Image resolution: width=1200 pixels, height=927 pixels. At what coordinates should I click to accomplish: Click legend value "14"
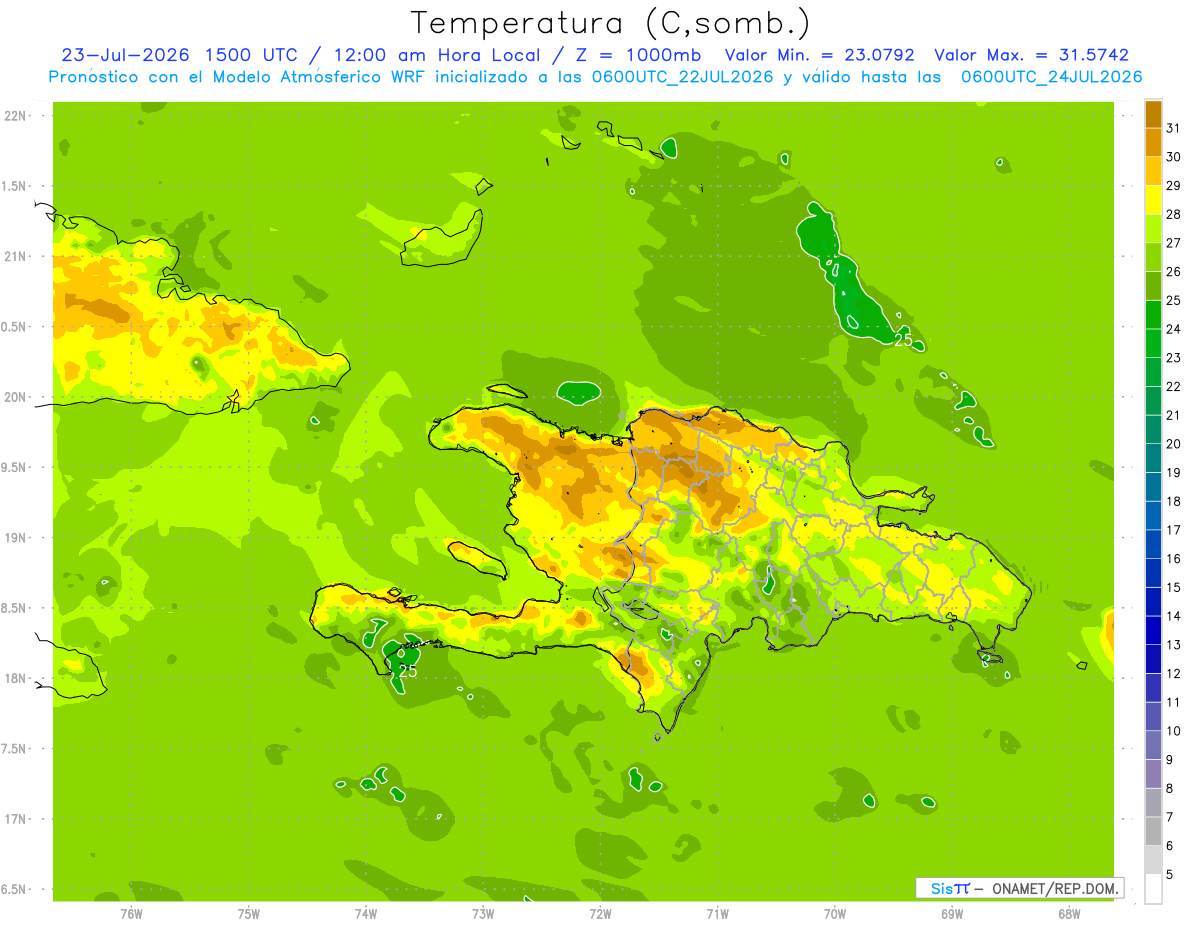coord(1174,616)
